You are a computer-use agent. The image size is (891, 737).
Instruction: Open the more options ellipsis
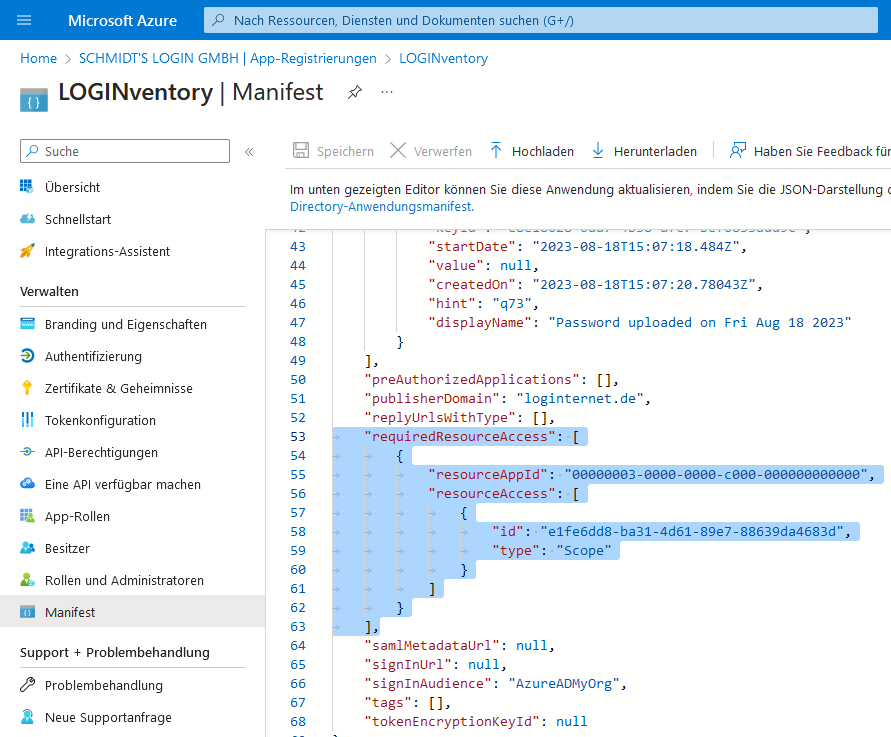[x=387, y=92]
